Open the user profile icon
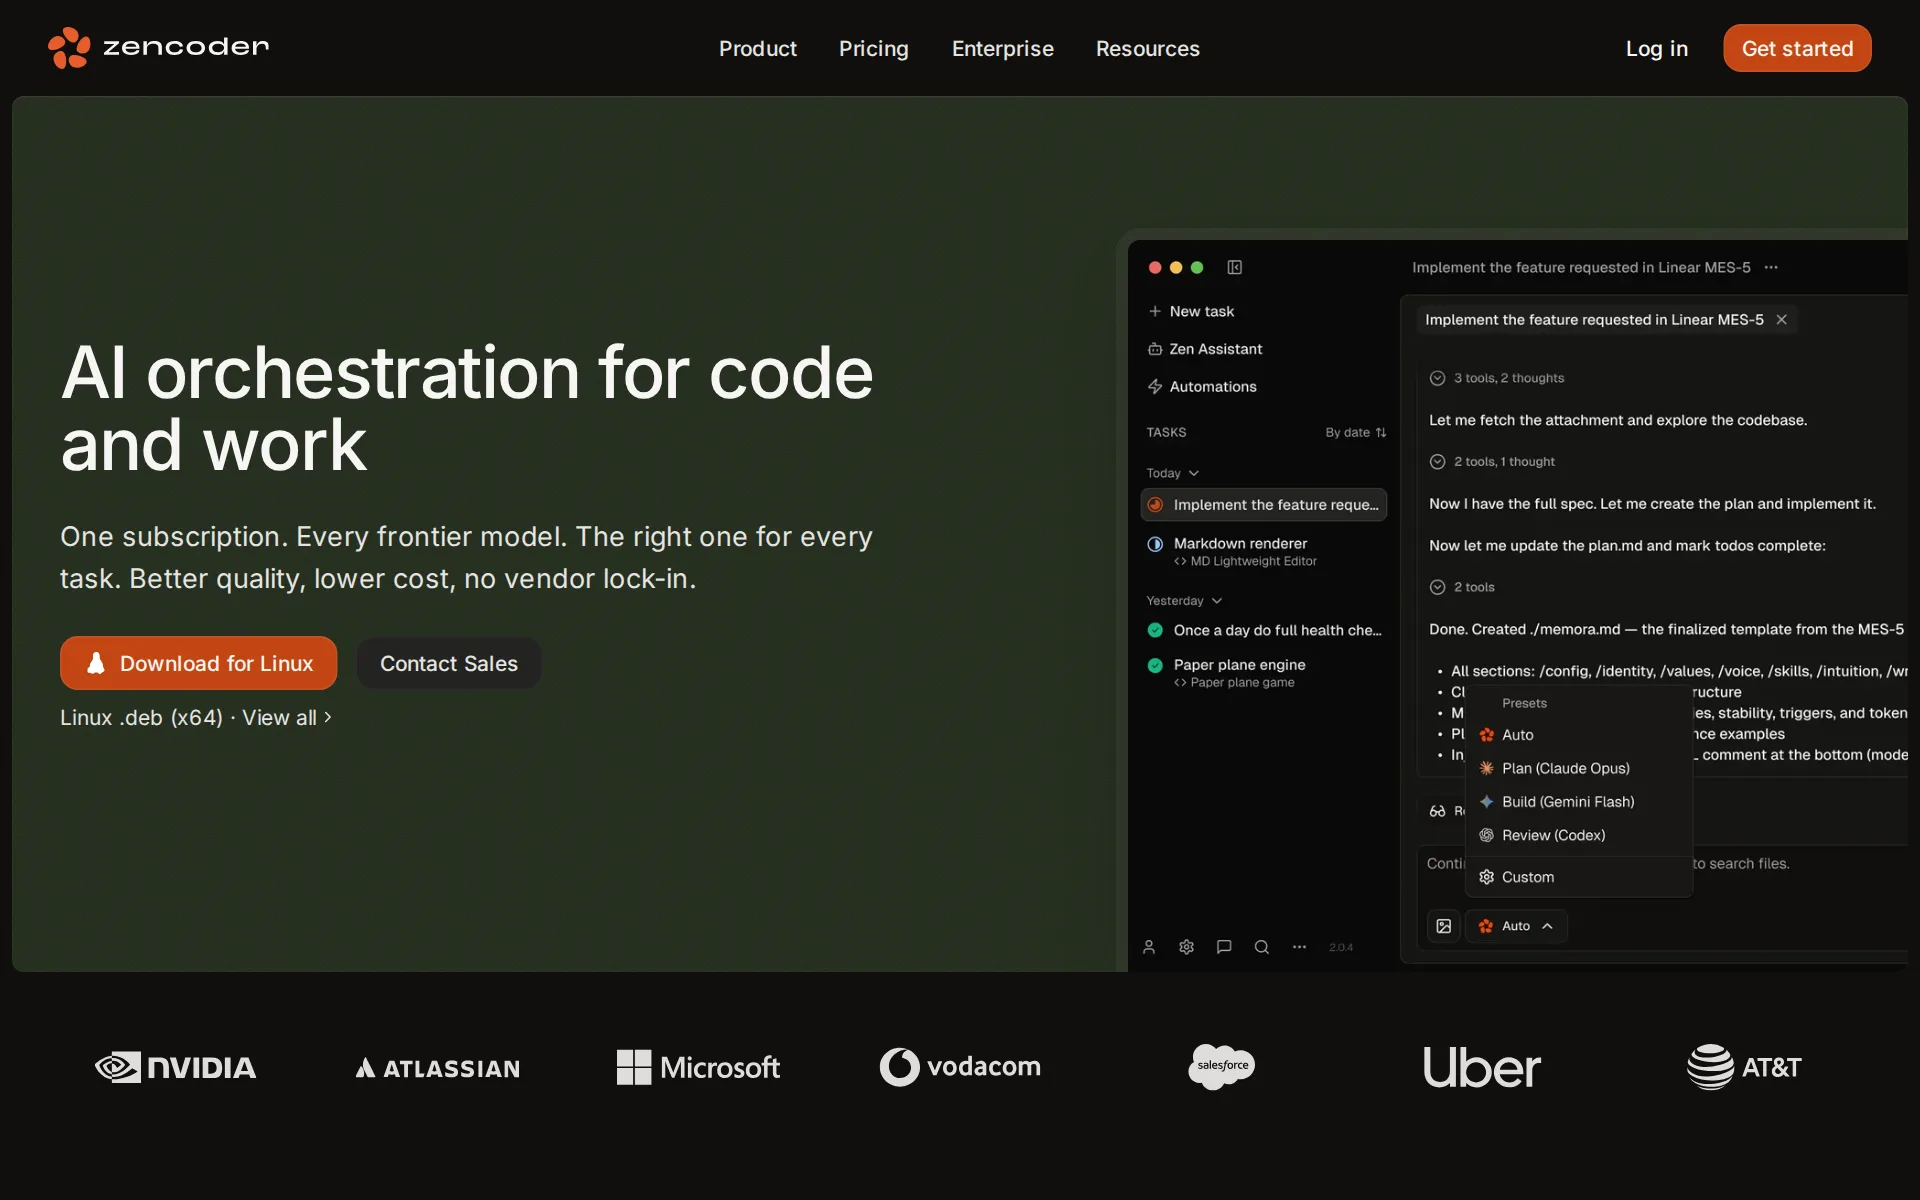Image resolution: width=1920 pixels, height=1200 pixels. click(x=1149, y=947)
